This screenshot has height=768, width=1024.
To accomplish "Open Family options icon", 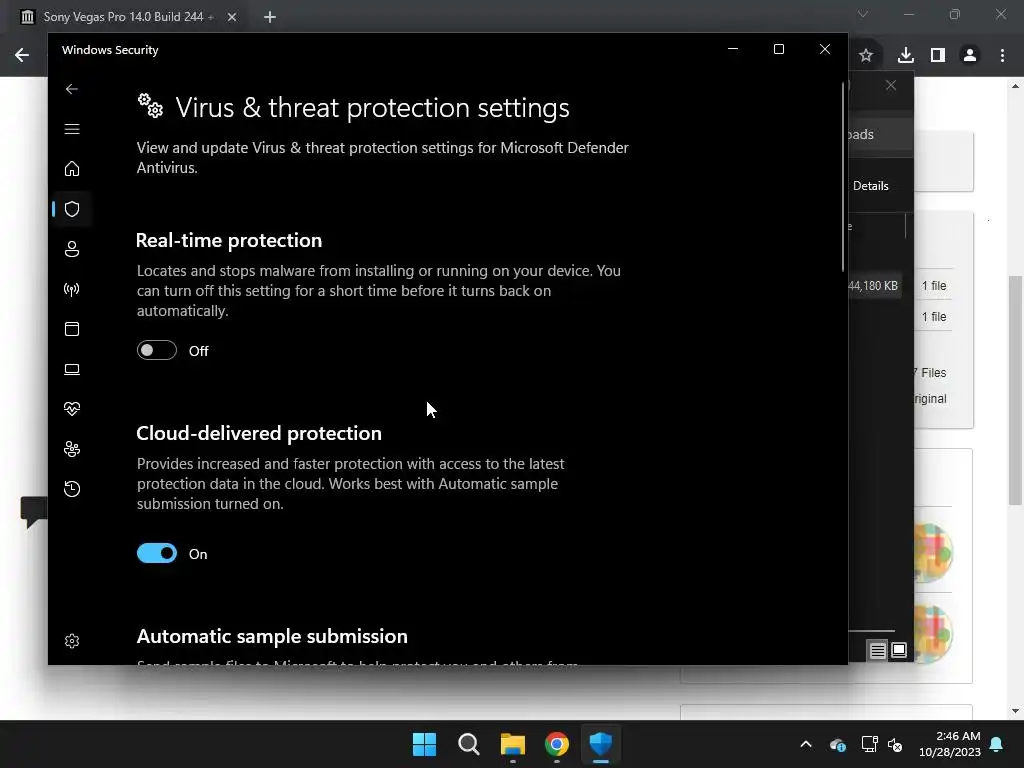I will coord(72,449).
